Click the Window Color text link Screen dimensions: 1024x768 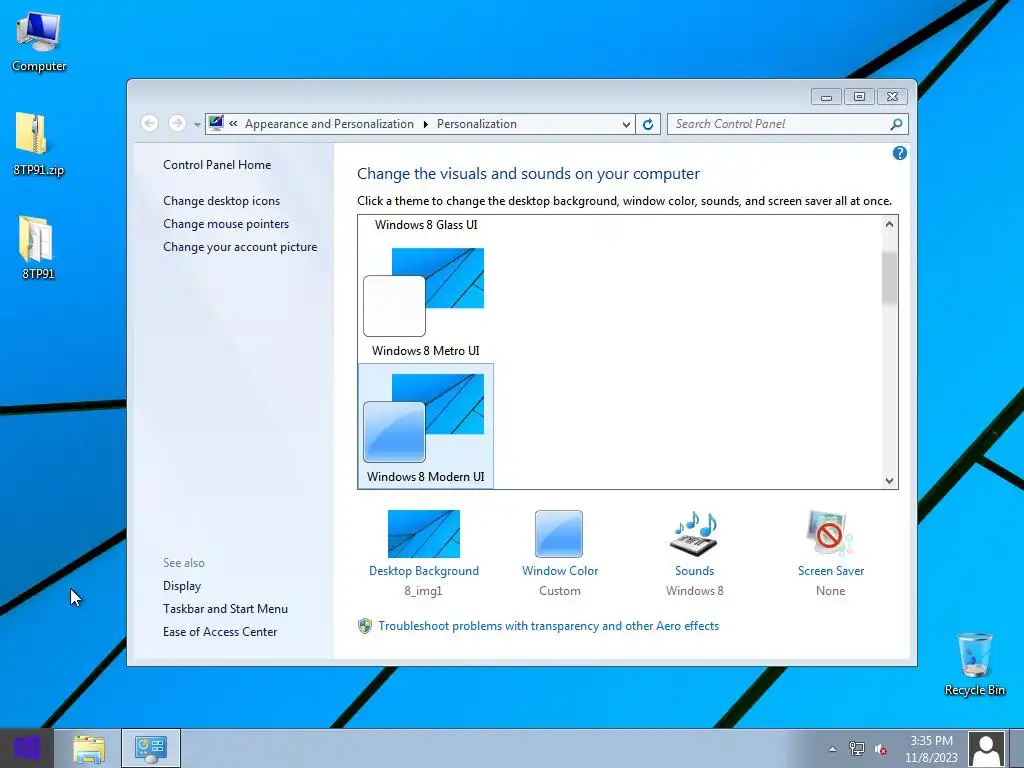[x=560, y=571]
